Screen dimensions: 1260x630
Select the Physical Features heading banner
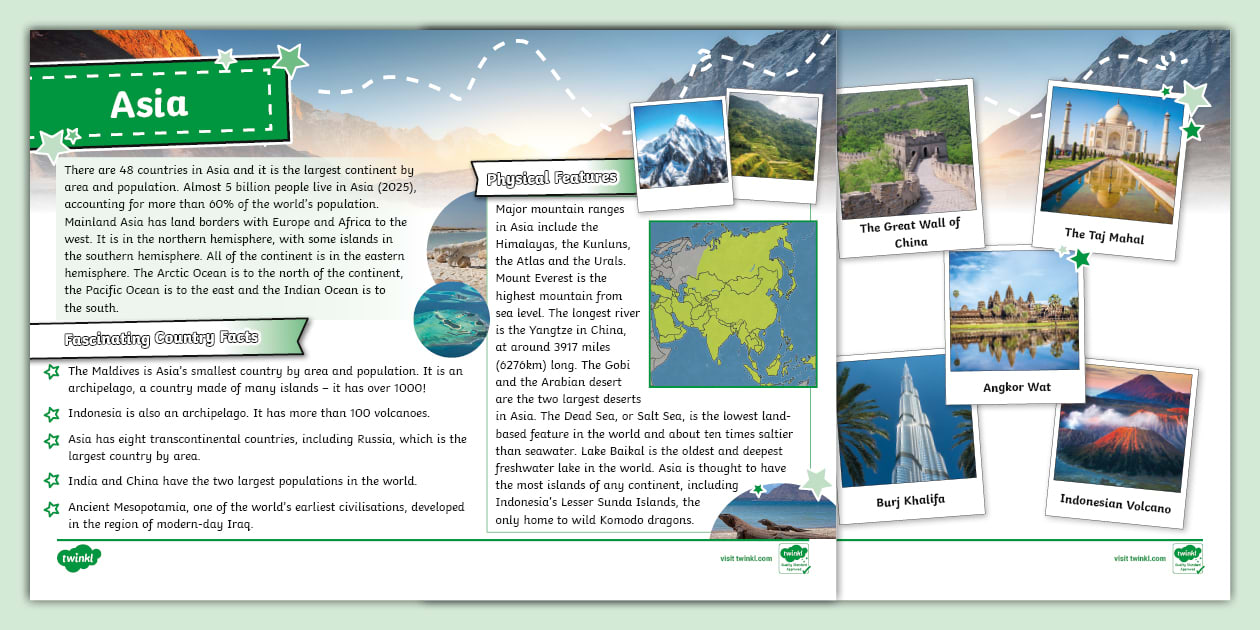click(x=551, y=176)
